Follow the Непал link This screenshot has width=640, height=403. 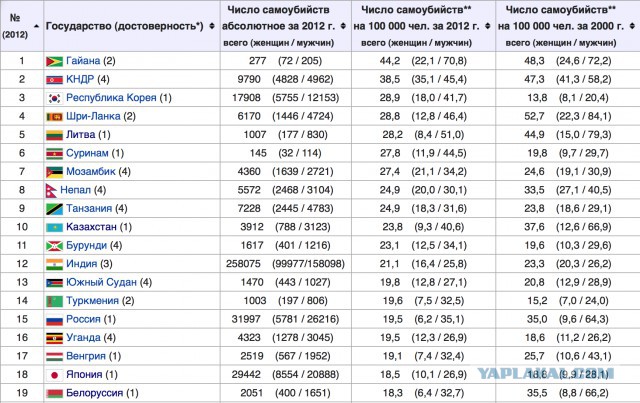[x=75, y=190]
